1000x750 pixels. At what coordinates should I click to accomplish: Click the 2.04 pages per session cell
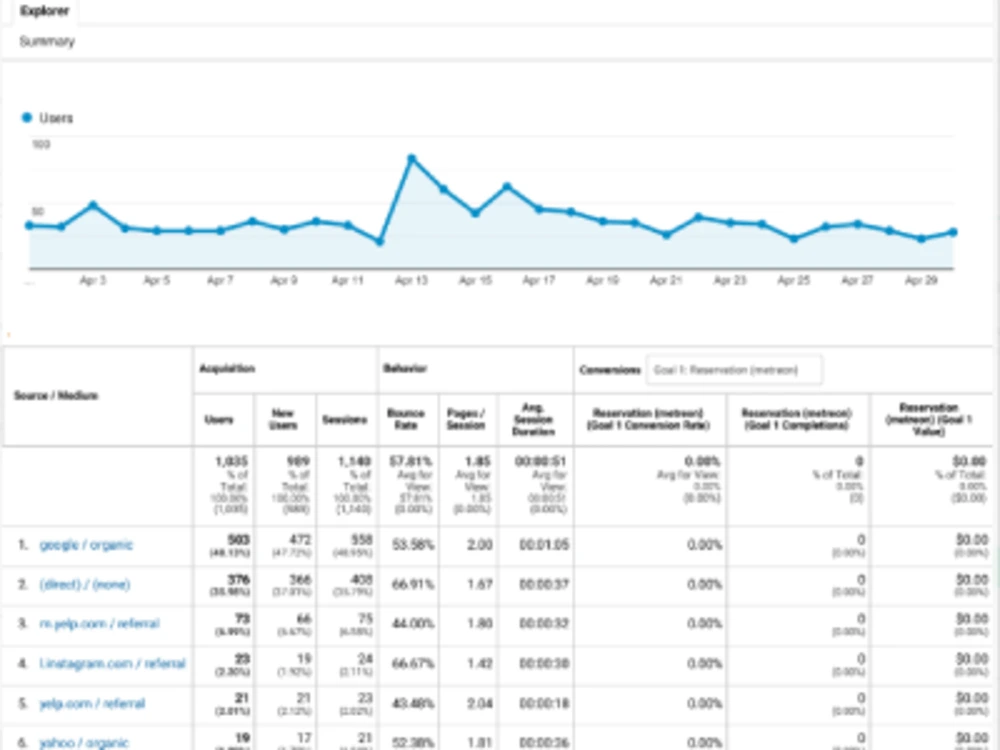[480, 703]
